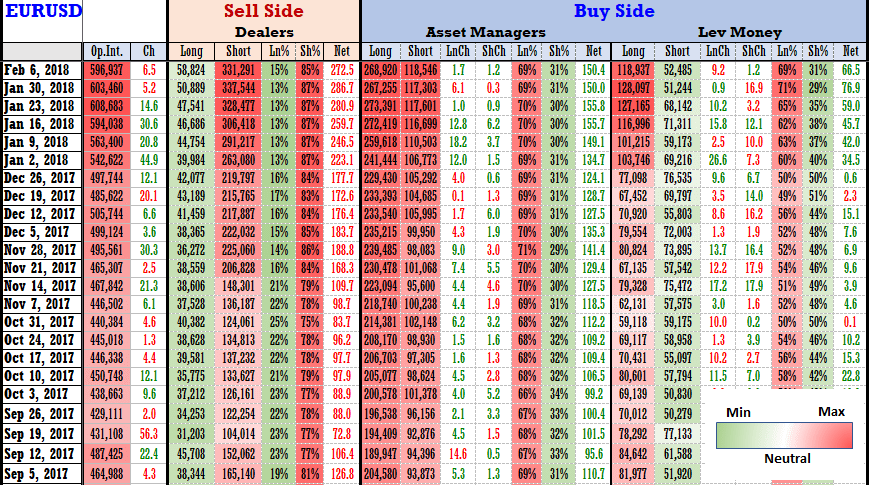Select the Op.Int. column header
The height and width of the screenshot is (485, 869).
[106, 51]
